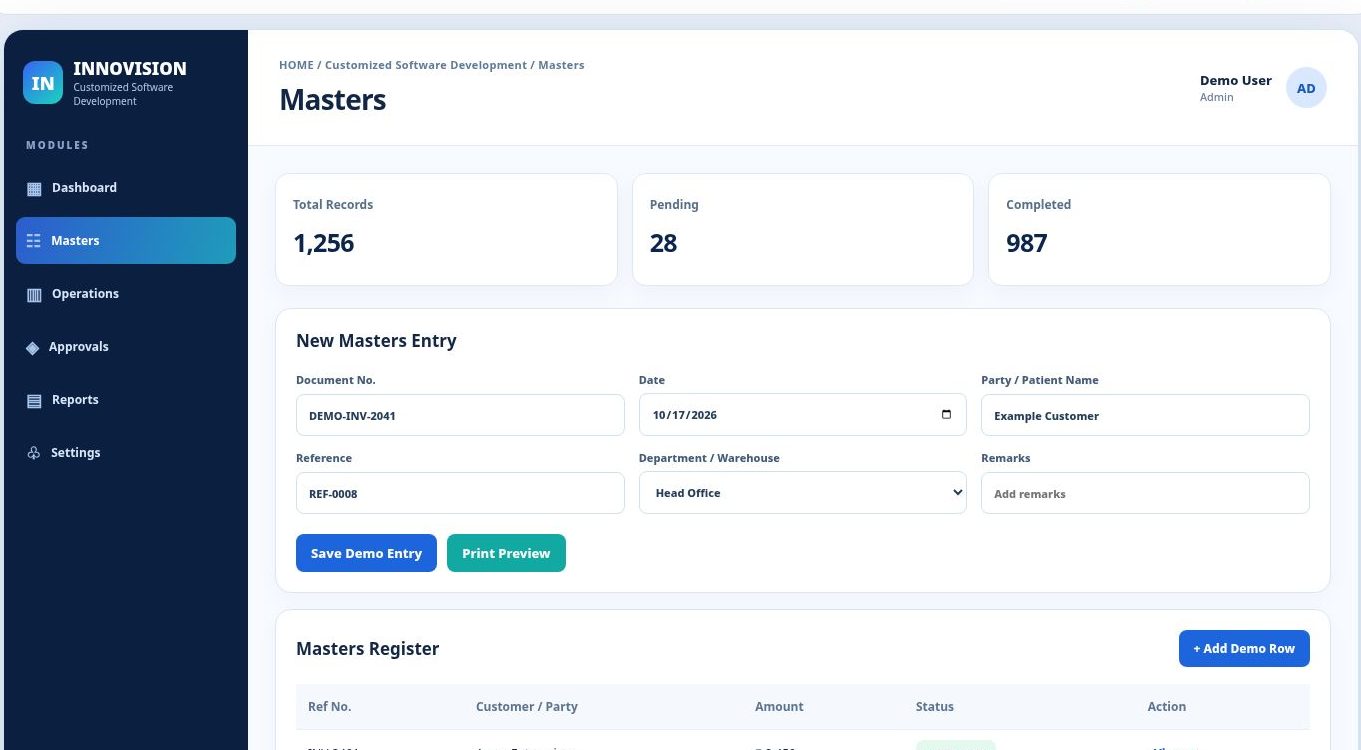1361x750 pixels.
Task: Click the Masters page title
Action: point(333,100)
